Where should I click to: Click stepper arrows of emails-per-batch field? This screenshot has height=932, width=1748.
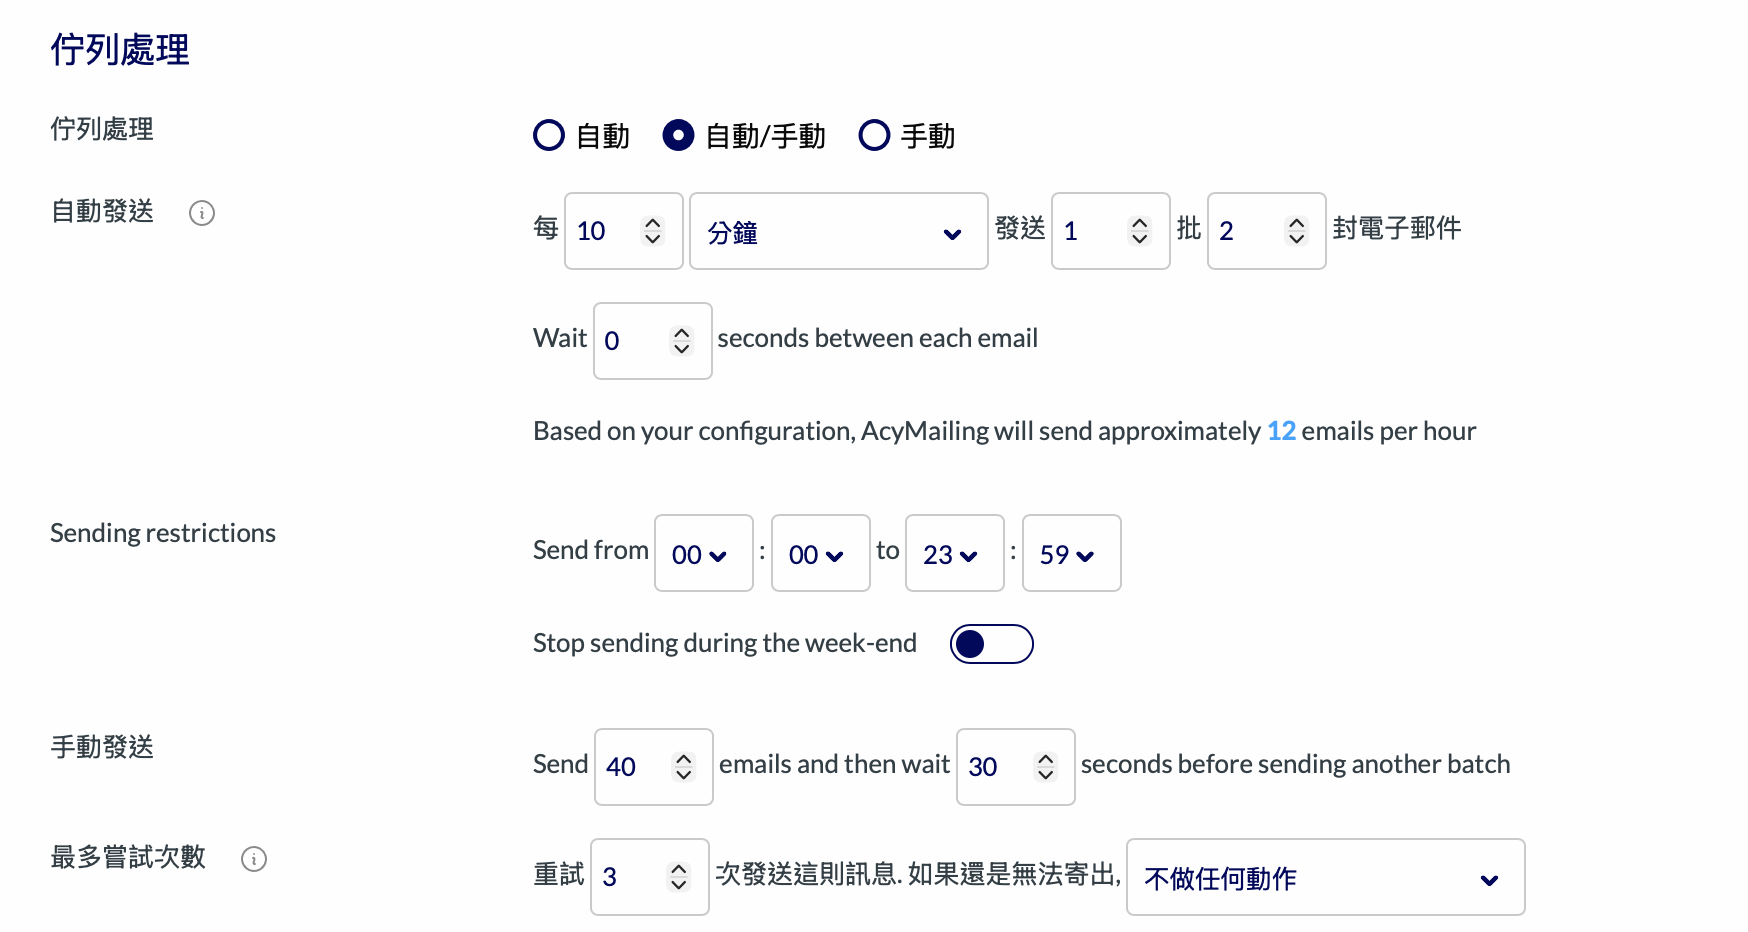click(x=1296, y=231)
